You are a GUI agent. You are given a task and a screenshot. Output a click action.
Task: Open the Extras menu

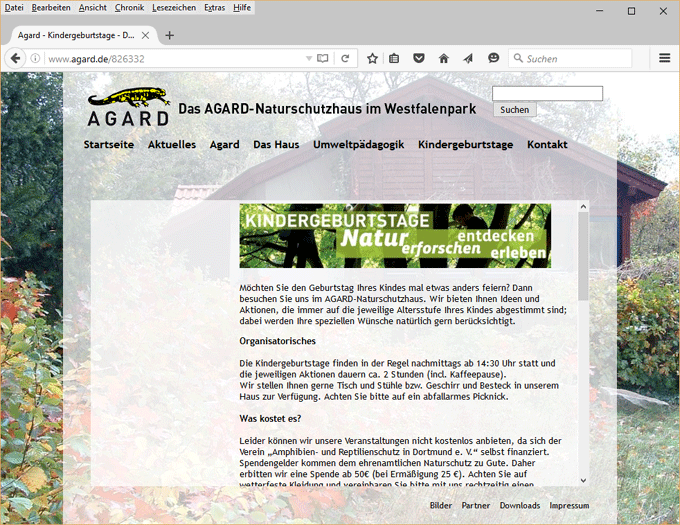[215, 8]
